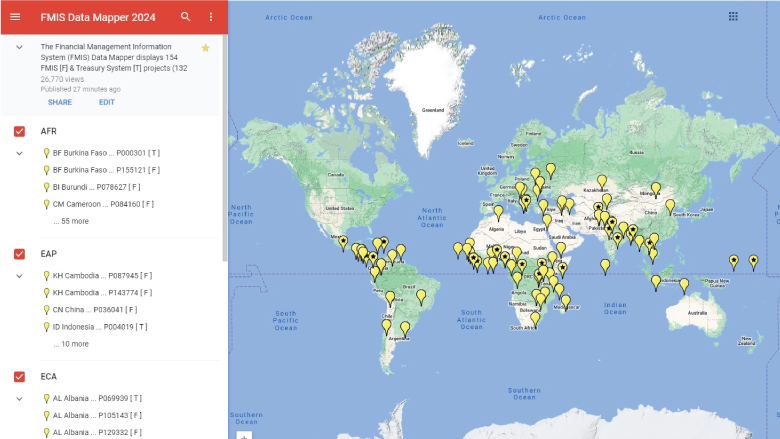Click the rightmost starred pin in the Pacific

click(x=754, y=262)
